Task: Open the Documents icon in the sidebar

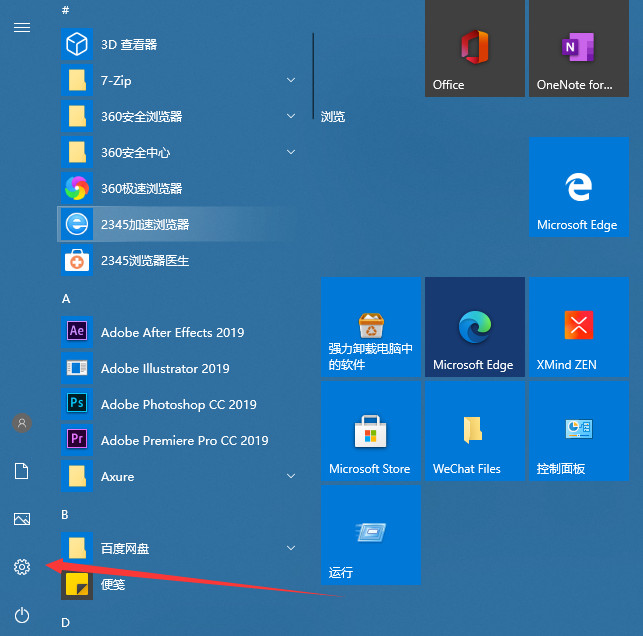Action: pyautogui.click(x=22, y=471)
